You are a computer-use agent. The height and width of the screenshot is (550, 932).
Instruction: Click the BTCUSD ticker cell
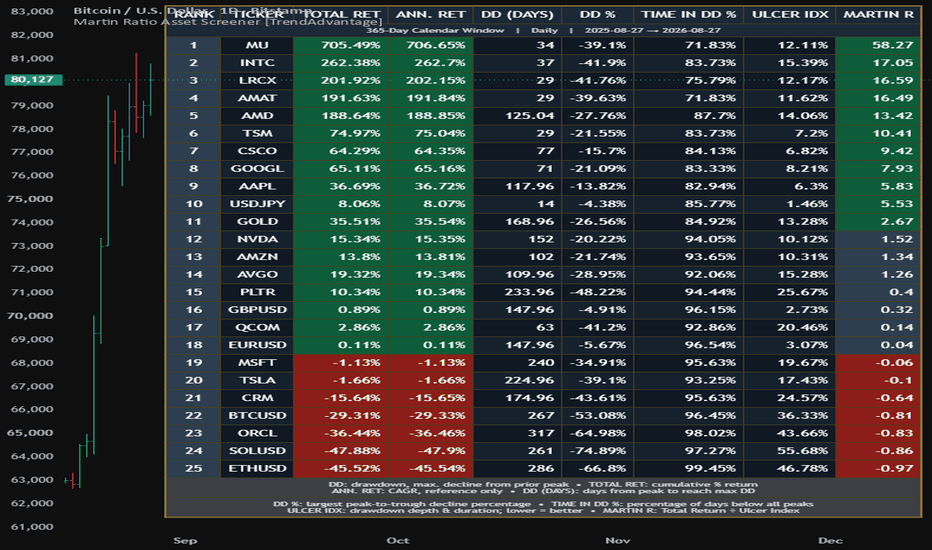[257, 416]
